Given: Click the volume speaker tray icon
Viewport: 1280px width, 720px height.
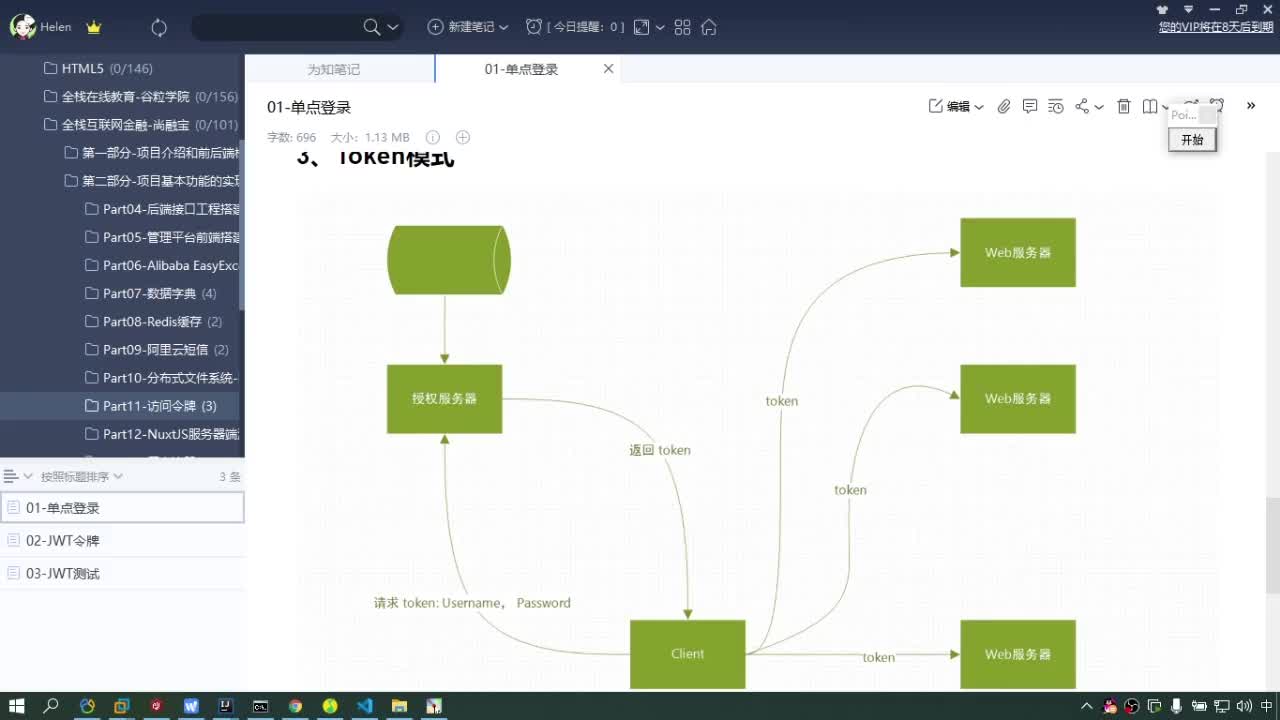Looking at the screenshot, I should (1245, 706).
